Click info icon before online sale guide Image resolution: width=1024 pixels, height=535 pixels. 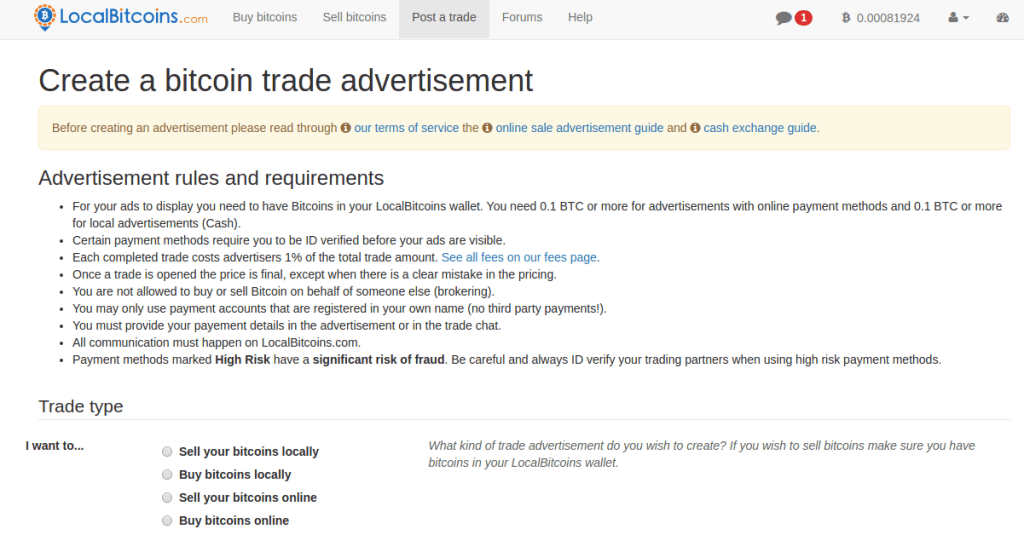(x=488, y=128)
